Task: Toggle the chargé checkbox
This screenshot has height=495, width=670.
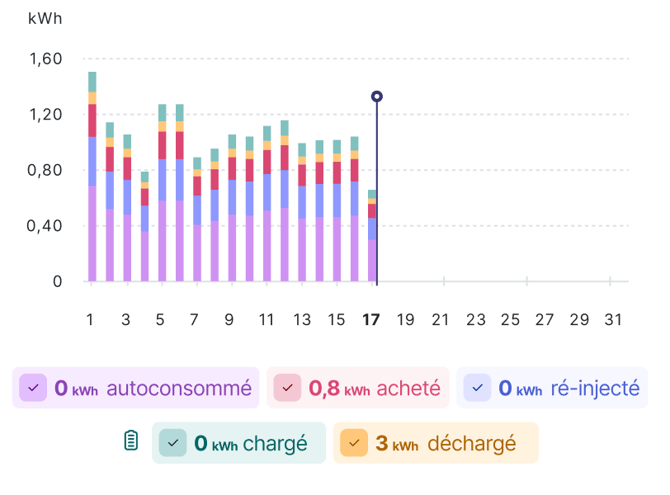Action: 174,442
